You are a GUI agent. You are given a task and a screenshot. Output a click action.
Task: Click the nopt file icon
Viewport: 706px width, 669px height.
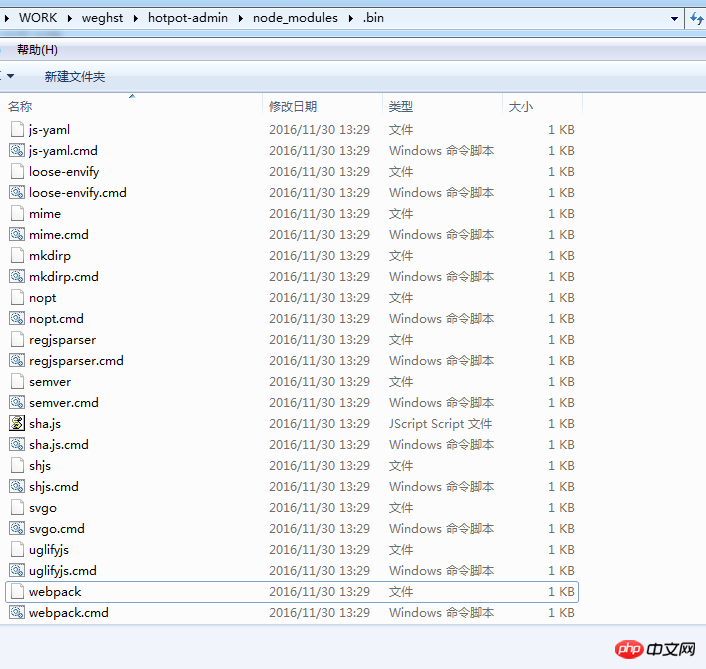point(17,297)
